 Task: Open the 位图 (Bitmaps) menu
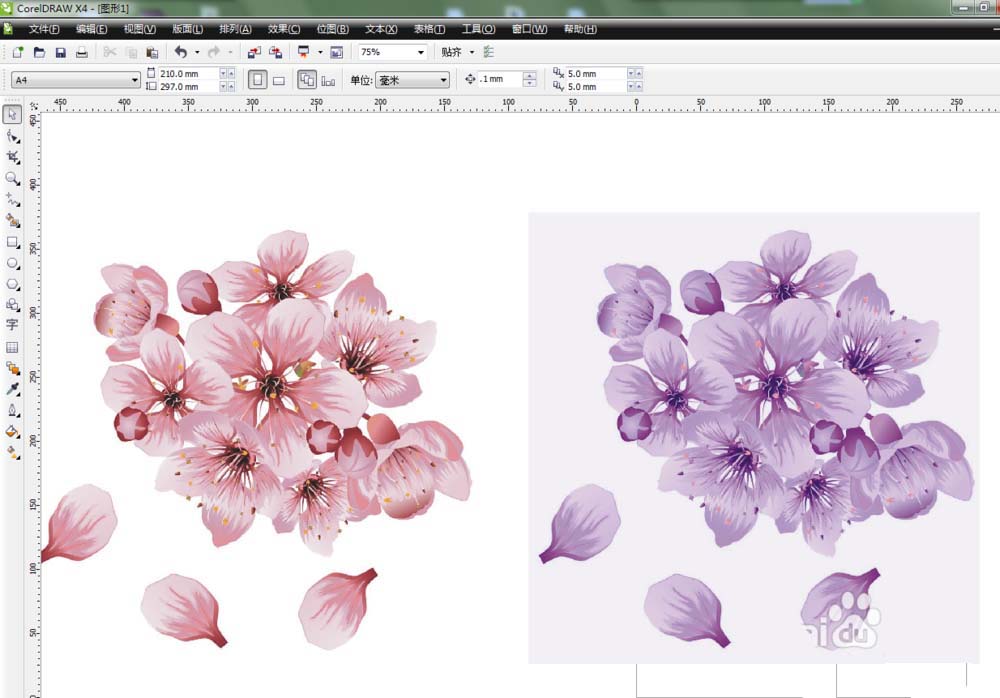332,29
